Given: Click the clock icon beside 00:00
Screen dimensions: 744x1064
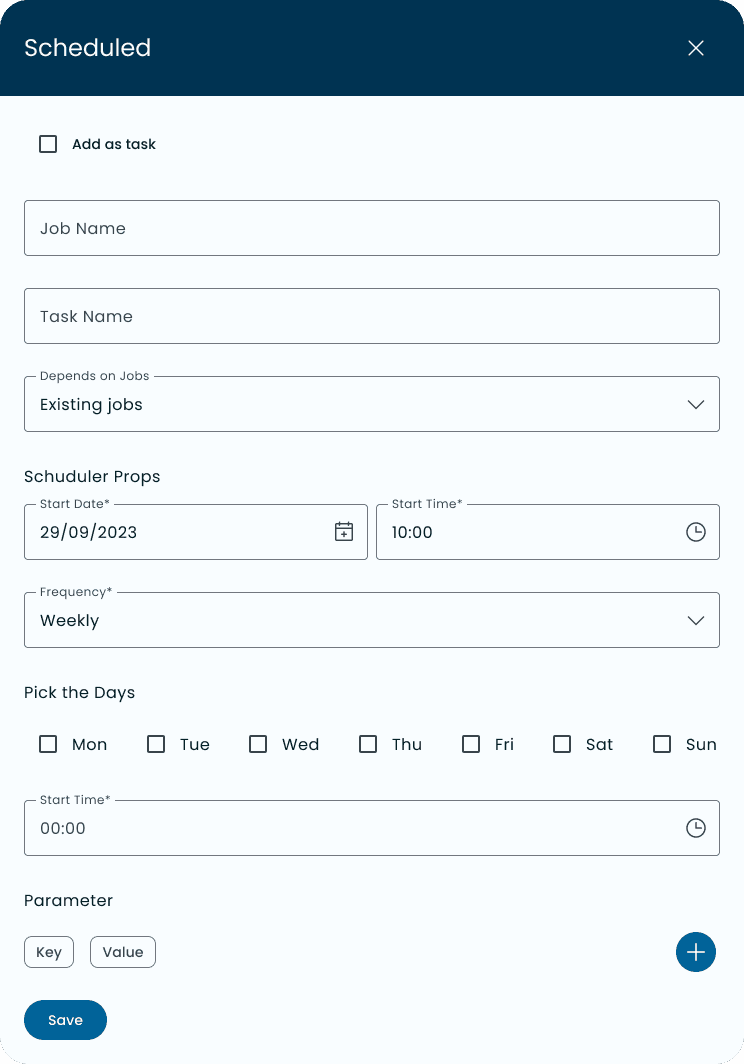Looking at the screenshot, I should pos(696,828).
